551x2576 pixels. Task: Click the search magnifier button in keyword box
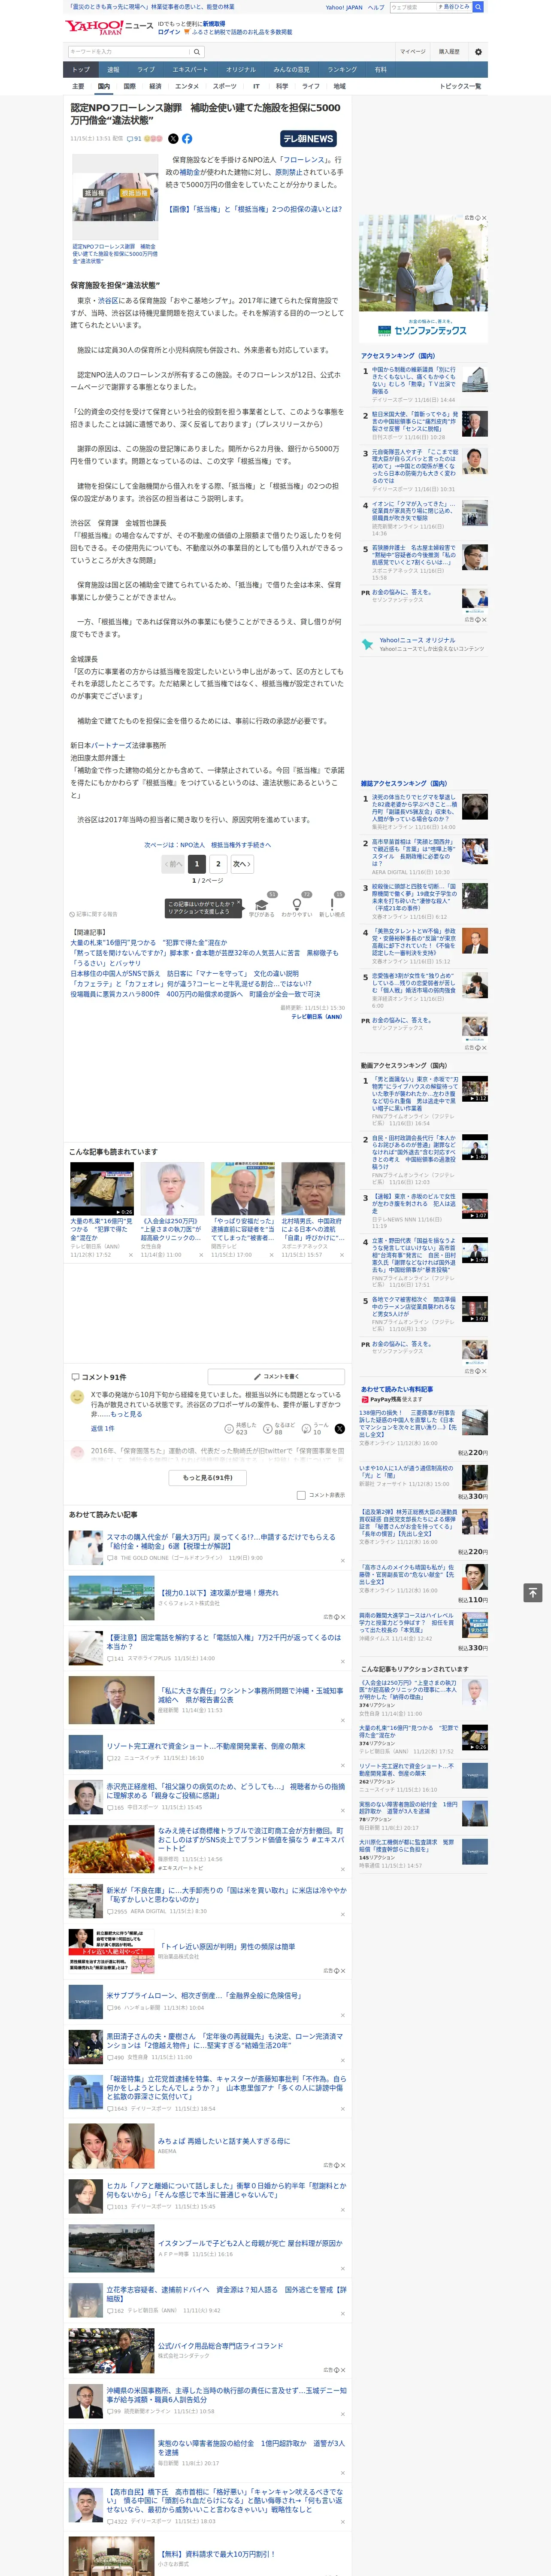[196, 52]
